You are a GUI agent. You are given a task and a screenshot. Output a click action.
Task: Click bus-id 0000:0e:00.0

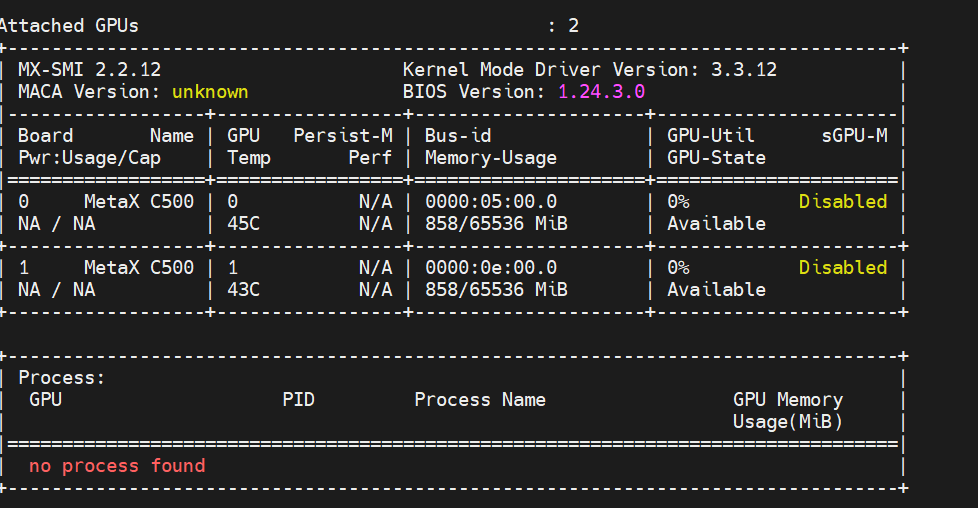pos(491,268)
